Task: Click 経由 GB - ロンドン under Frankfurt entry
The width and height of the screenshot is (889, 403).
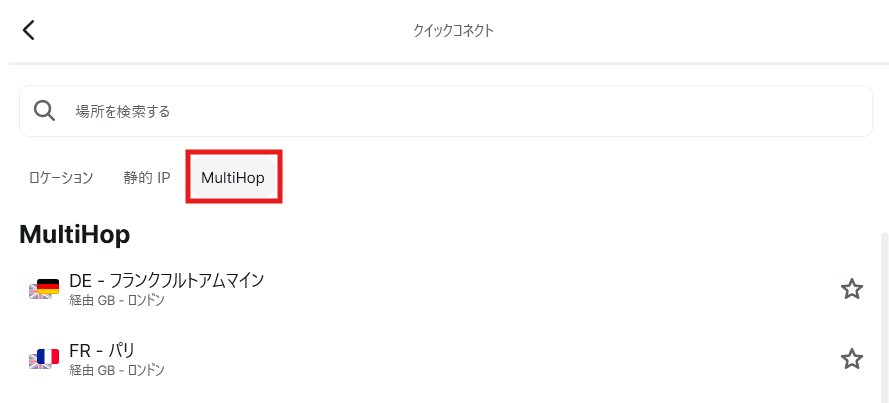Action: point(117,300)
